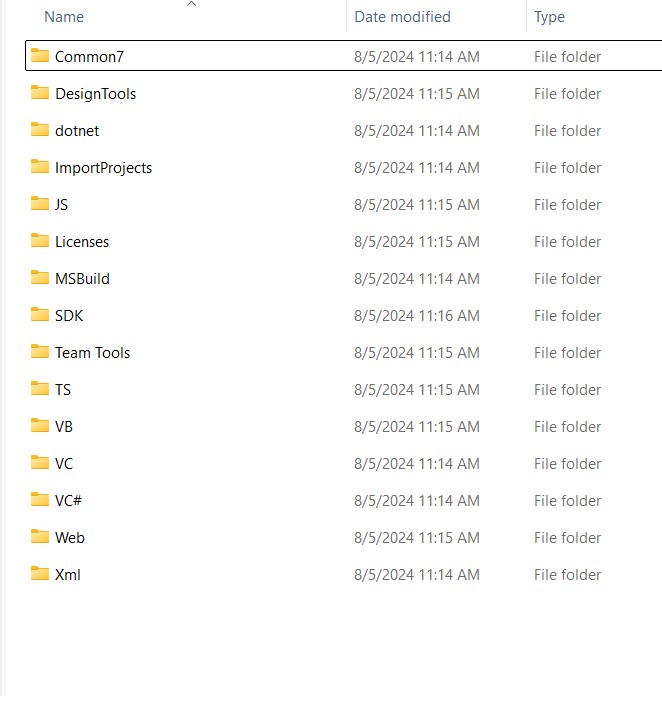Select the SDK folder name
662x706 pixels.
click(x=69, y=316)
